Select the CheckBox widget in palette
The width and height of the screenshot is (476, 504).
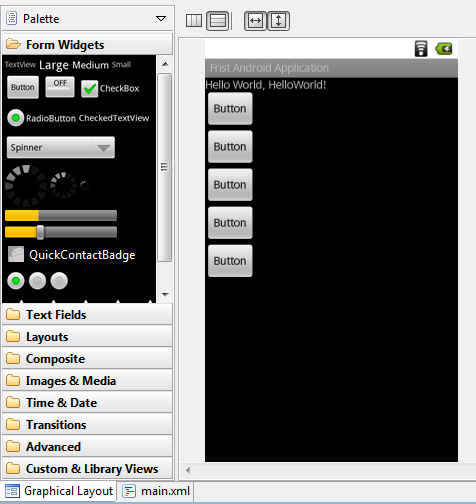click(110, 88)
